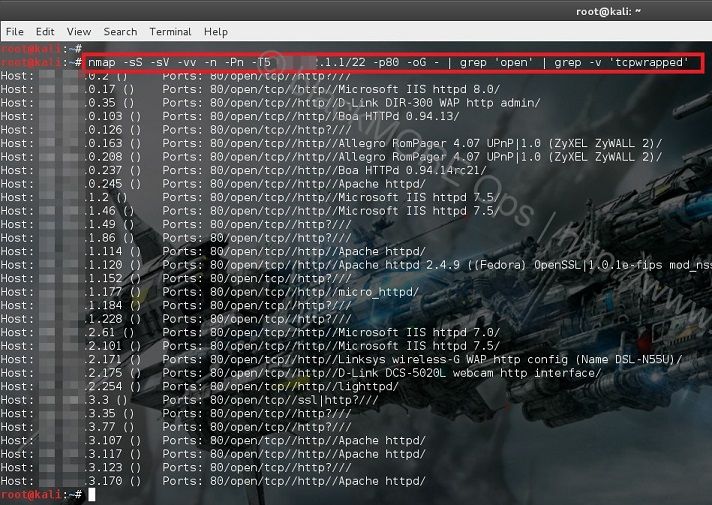Select 'Microsoft IIS httpd 7.0/' text
712x505 pixels.
coord(419,332)
